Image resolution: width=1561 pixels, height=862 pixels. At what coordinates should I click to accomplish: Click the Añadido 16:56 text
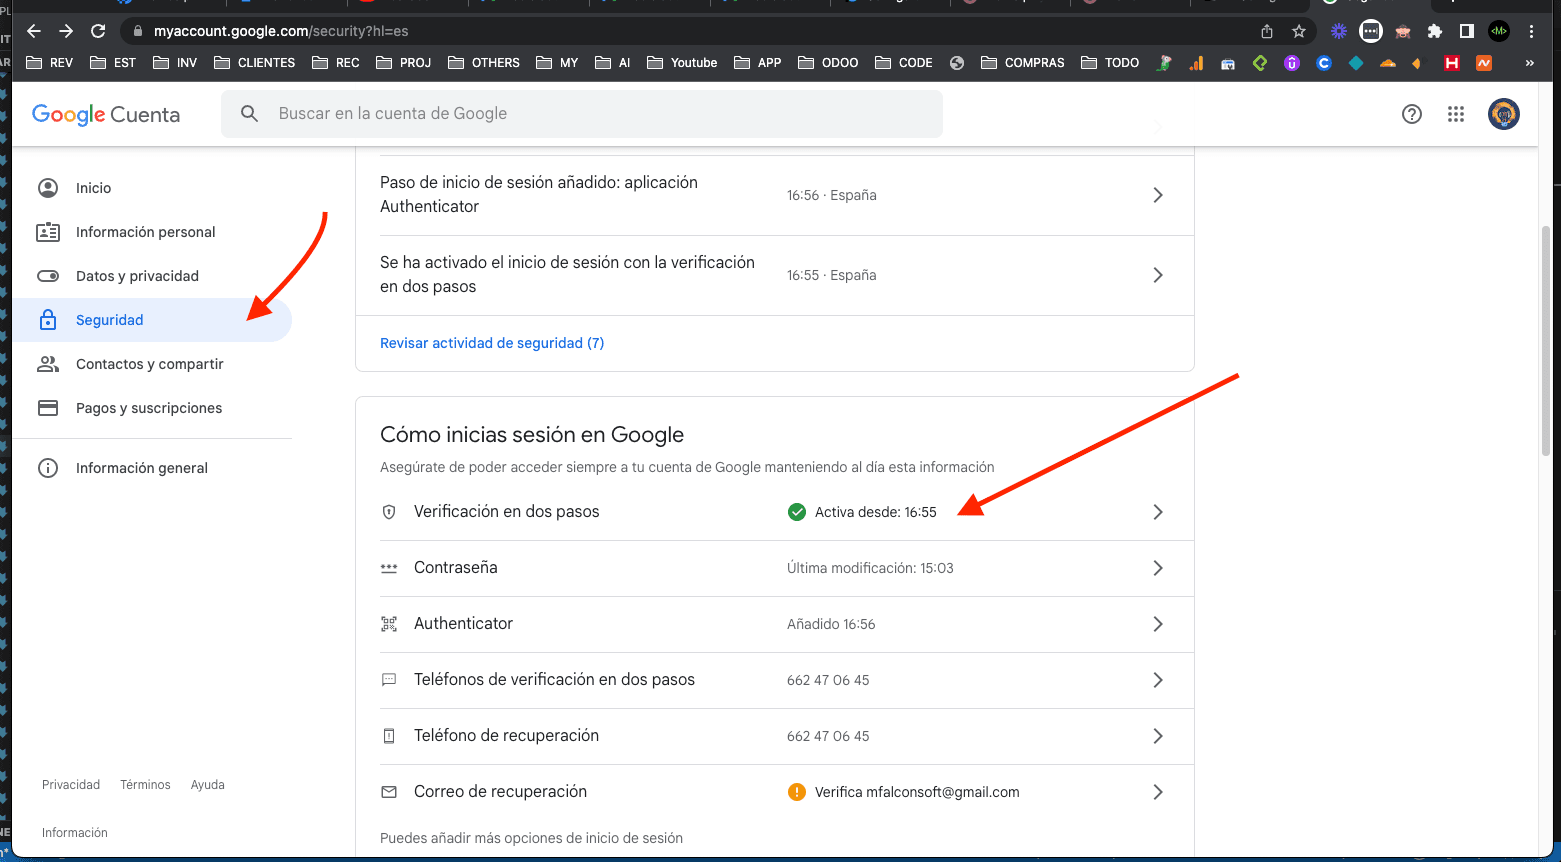[x=831, y=624]
